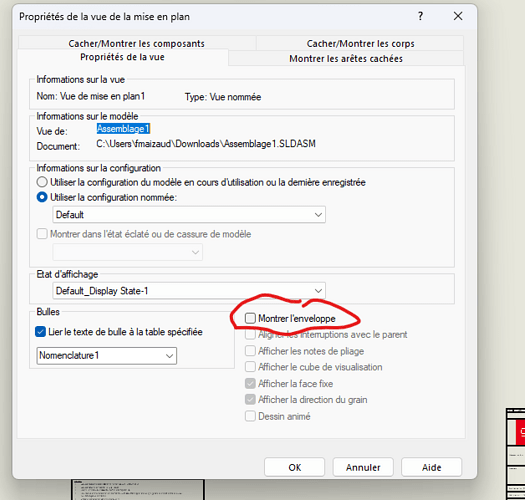
Task: Select the Montrer les arêtes cachées tab
Action: point(346,59)
